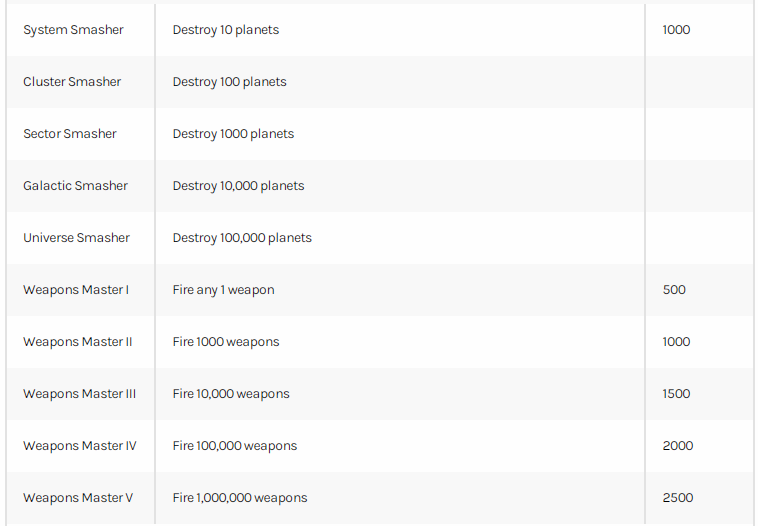The height and width of the screenshot is (526, 758).
Task: Click the Destroy 1000 planets description
Action: [x=233, y=134]
